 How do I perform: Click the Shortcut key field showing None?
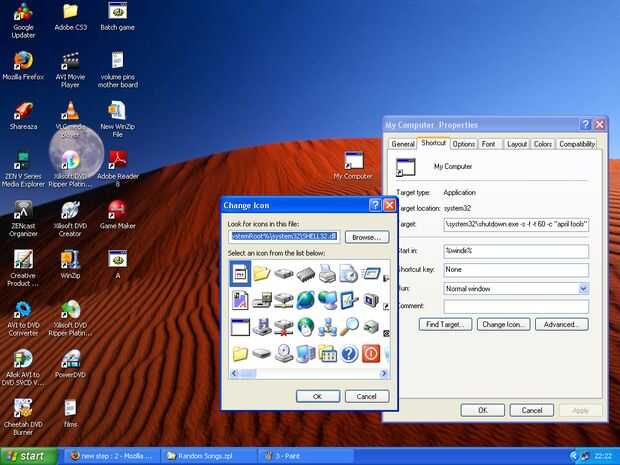pyautogui.click(x=516, y=270)
